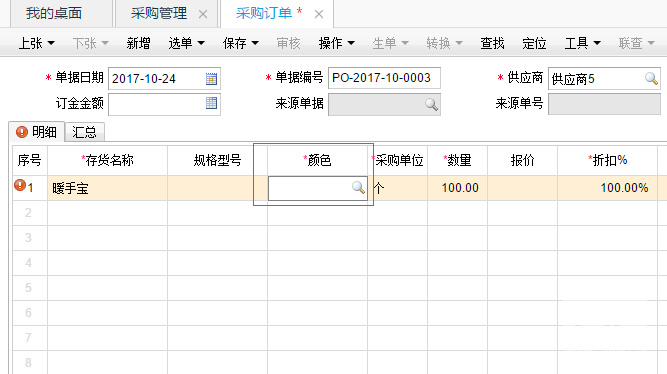Click the 审核 toolbar button

288,43
